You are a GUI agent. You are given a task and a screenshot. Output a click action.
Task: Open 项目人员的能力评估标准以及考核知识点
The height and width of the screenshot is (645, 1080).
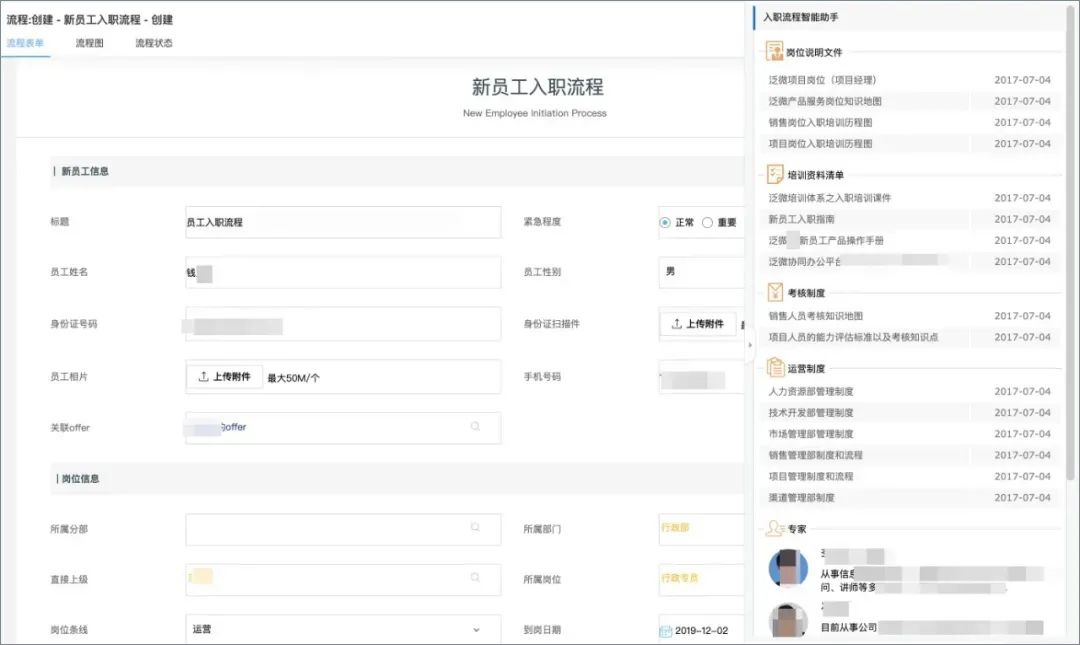(x=853, y=337)
